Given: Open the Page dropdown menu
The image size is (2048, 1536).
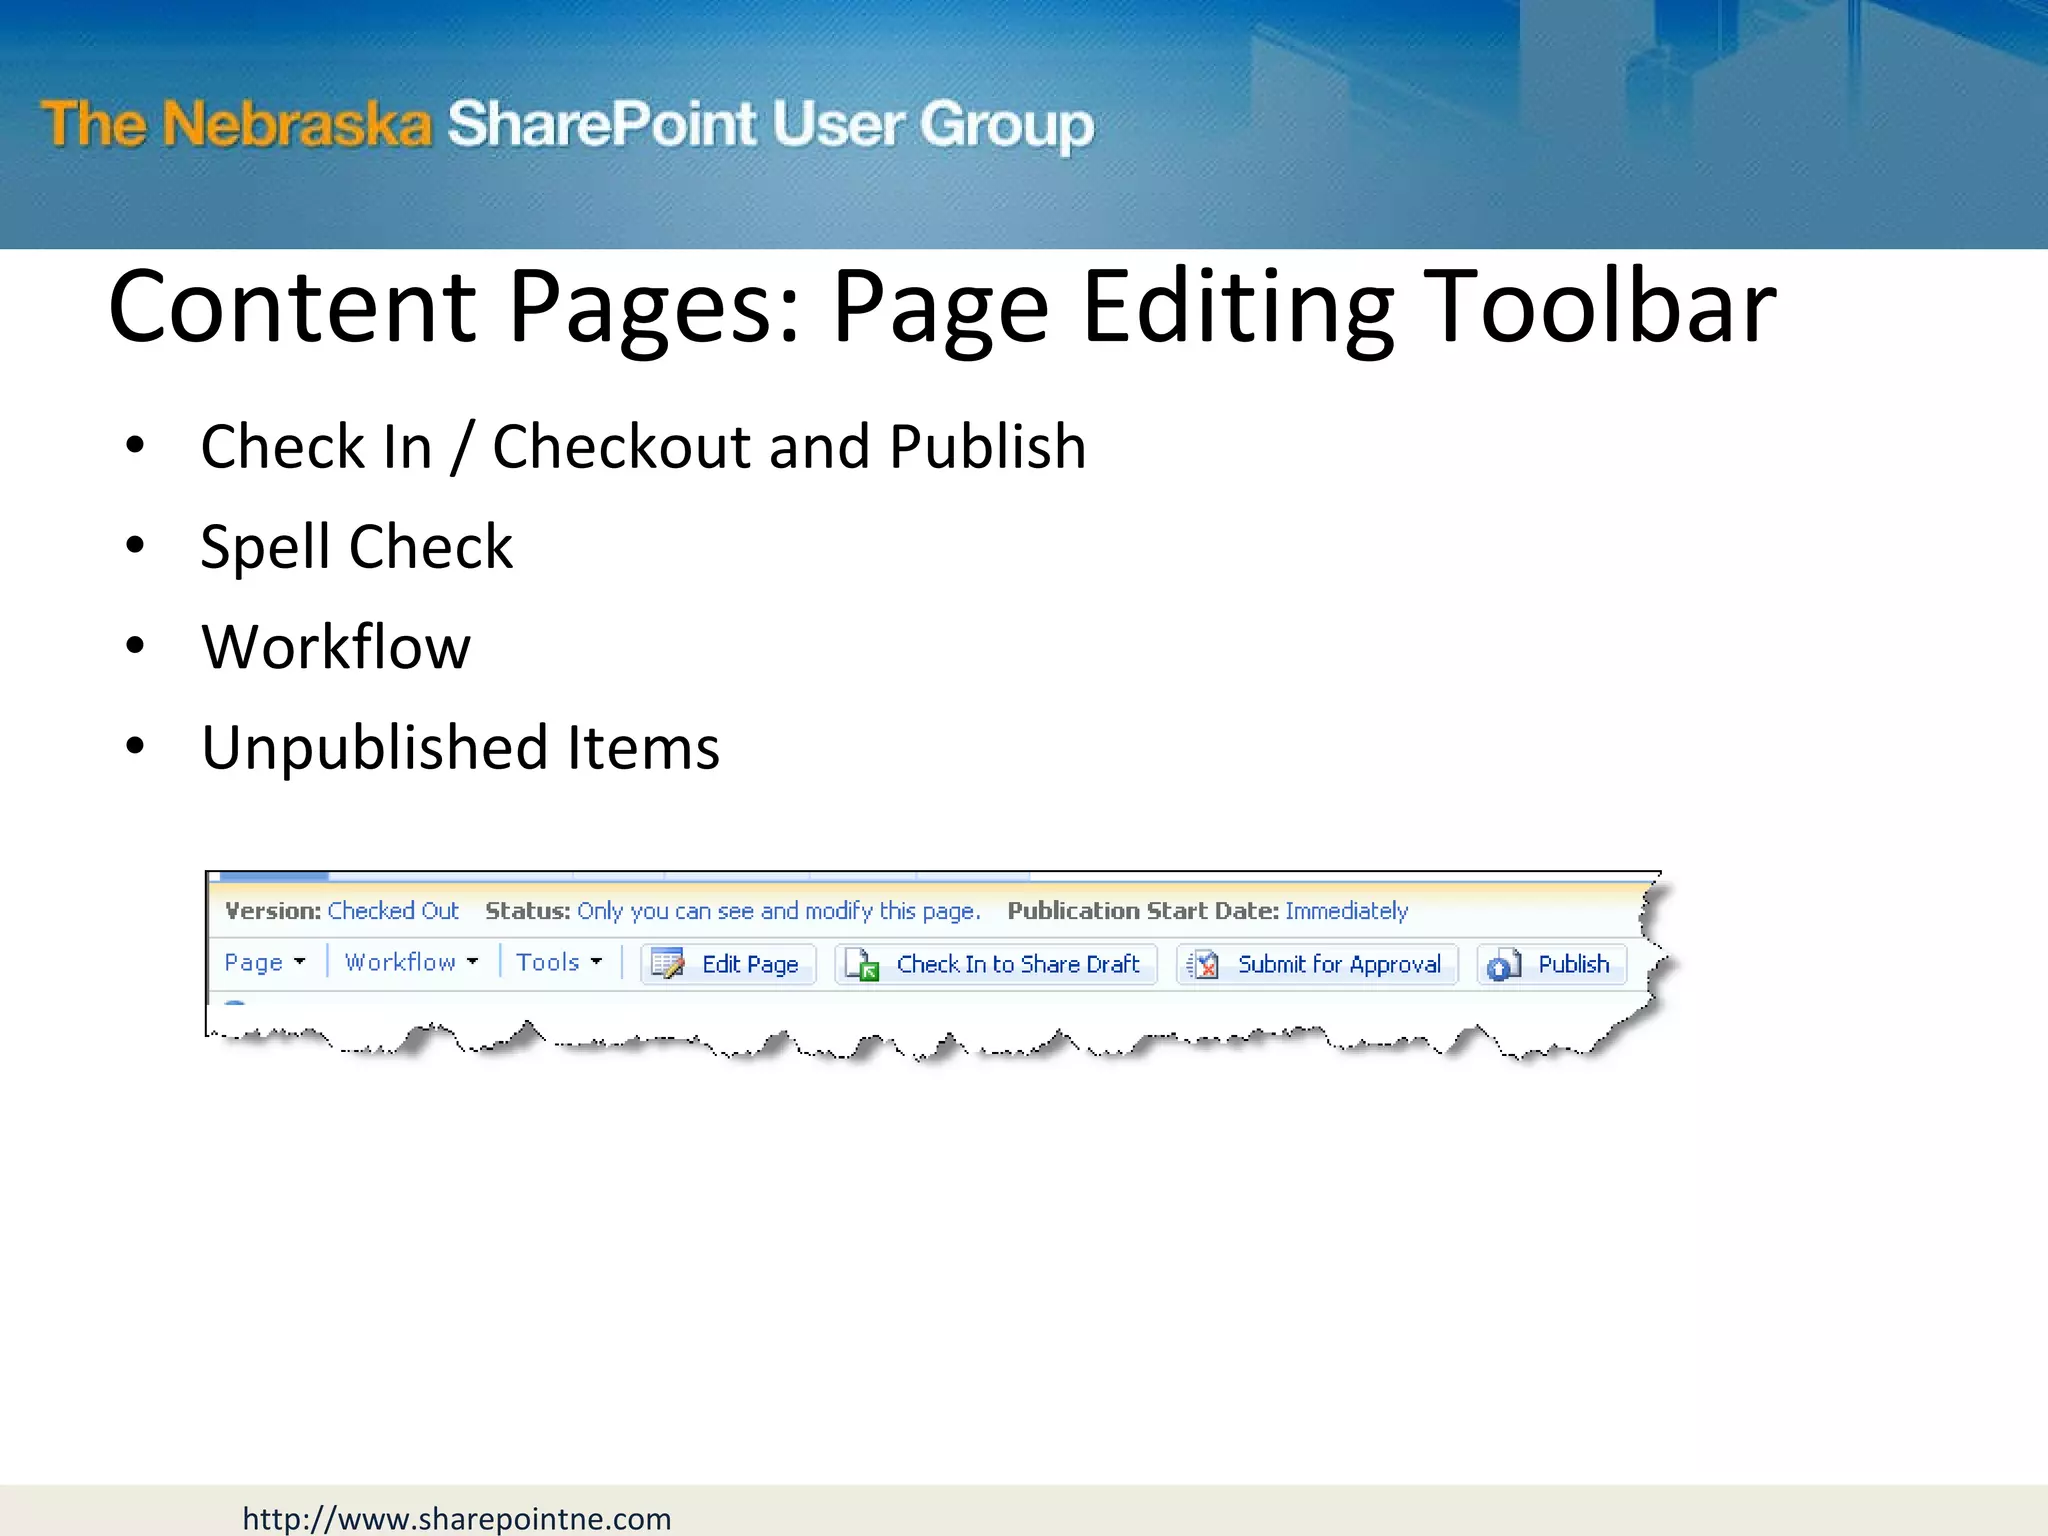Looking at the screenshot, I should [265, 962].
